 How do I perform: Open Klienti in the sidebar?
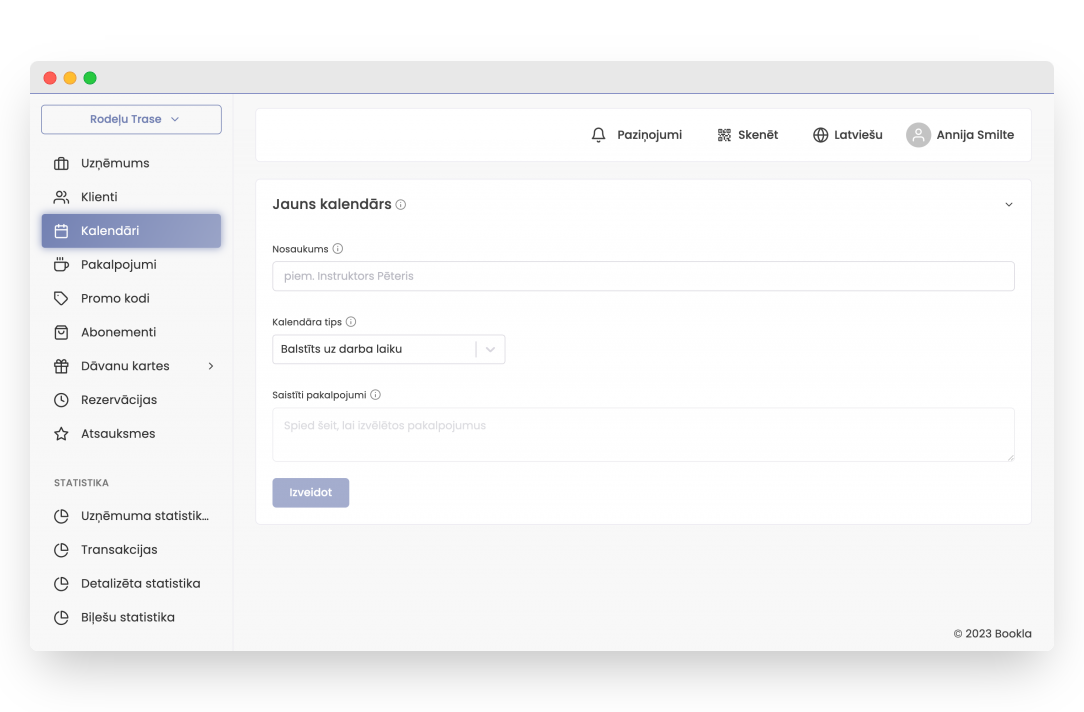pyautogui.click(x=99, y=197)
